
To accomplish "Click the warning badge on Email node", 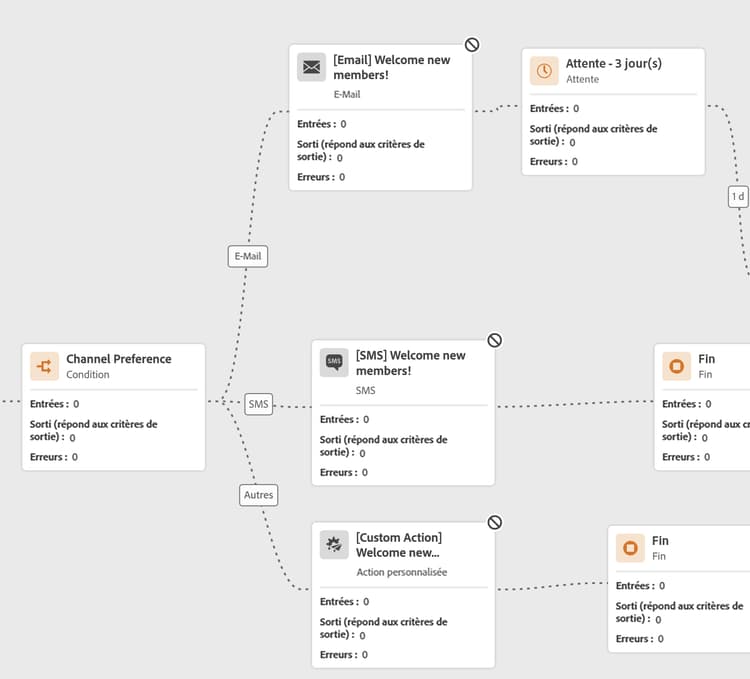I will [x=472, y=44].
